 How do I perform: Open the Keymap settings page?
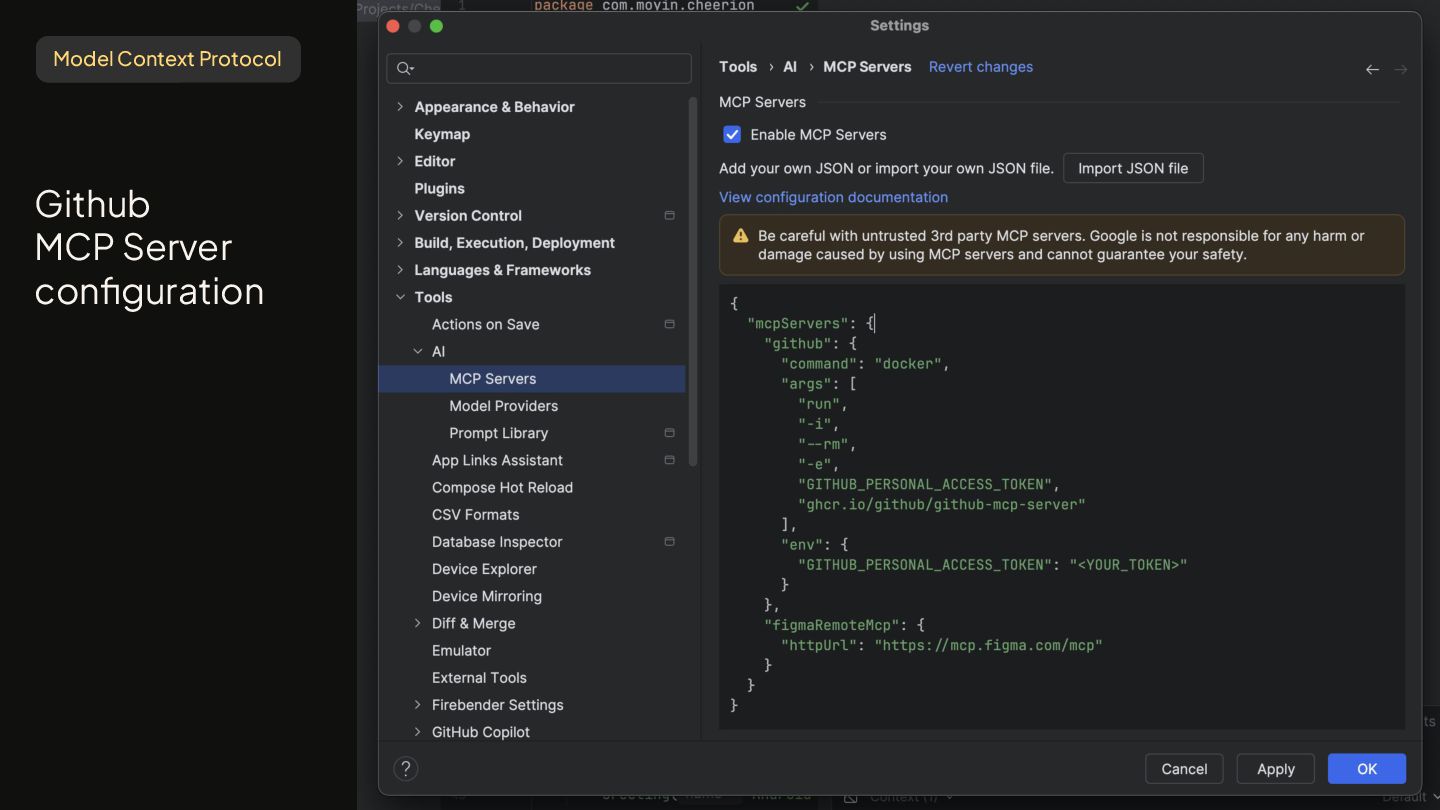(442, 134)
